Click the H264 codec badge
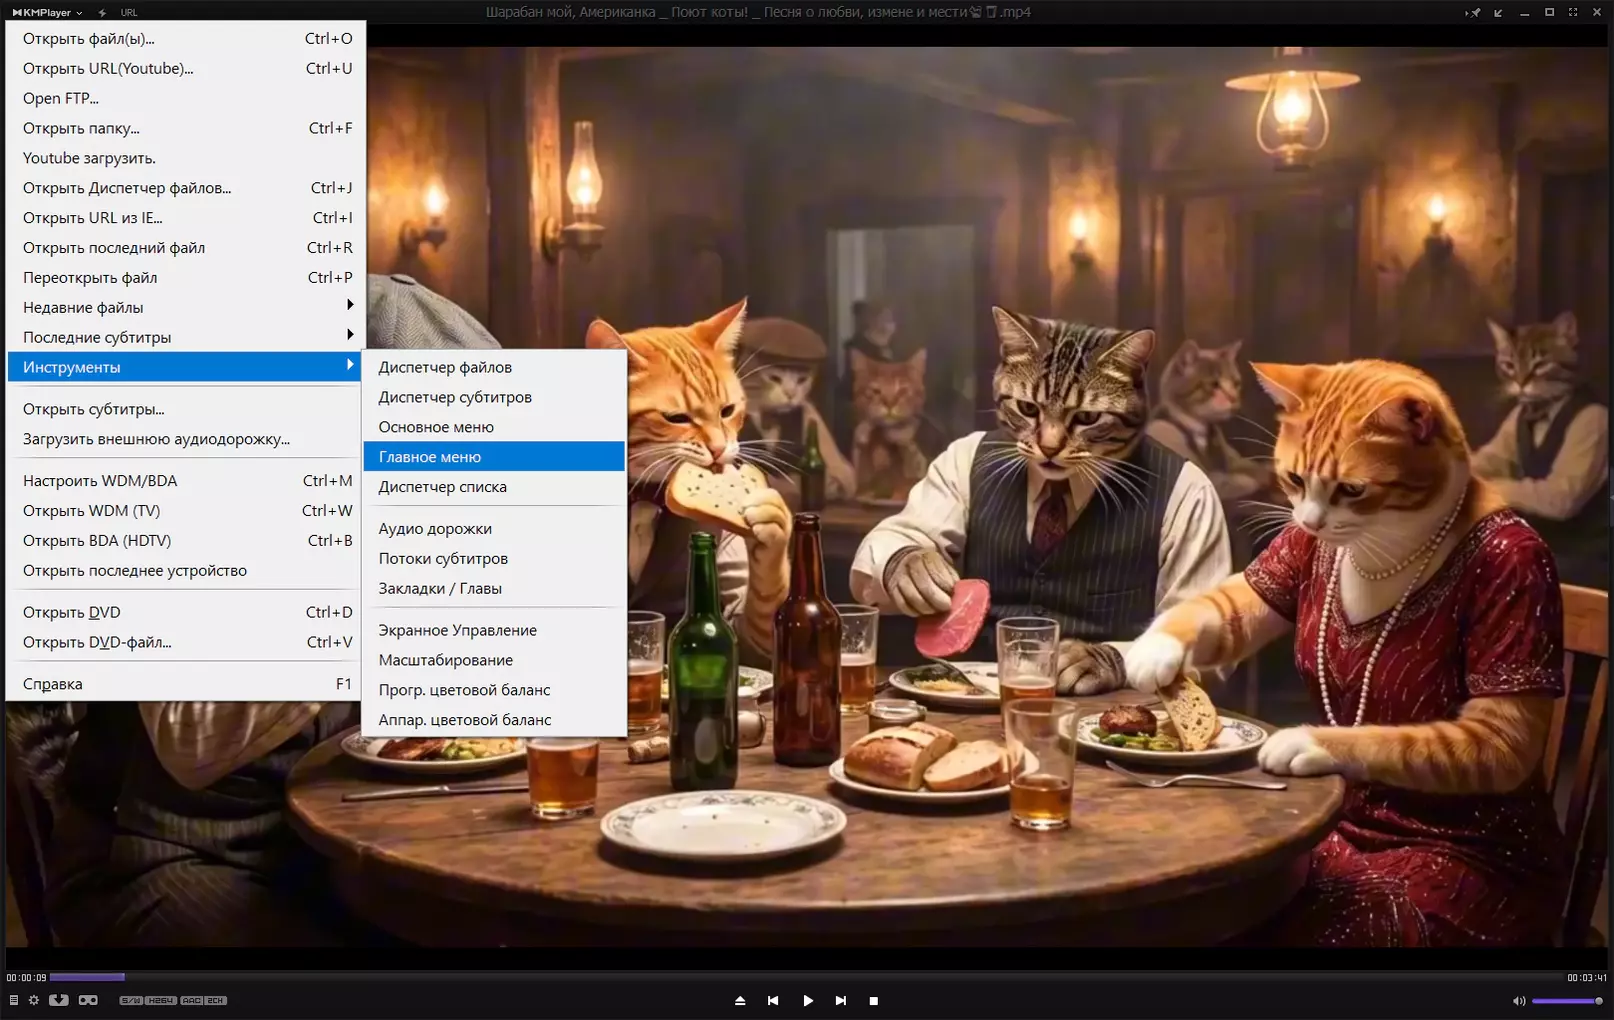Image resolution: width=1614 pixels, height=1020 pixels. (x=161, y=1000)
